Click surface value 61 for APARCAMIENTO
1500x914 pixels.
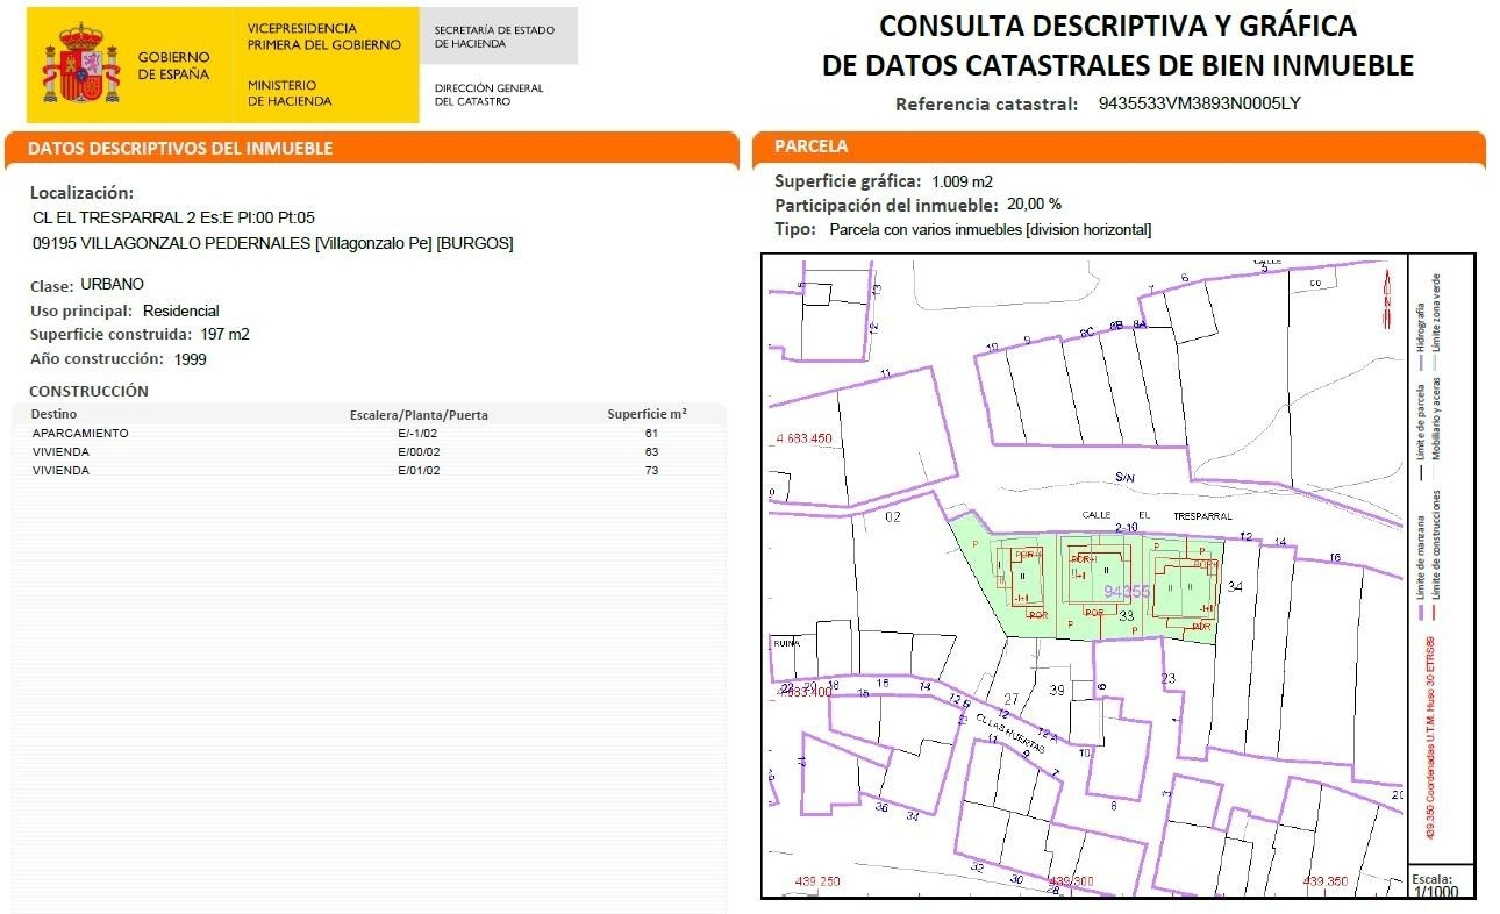651,433
